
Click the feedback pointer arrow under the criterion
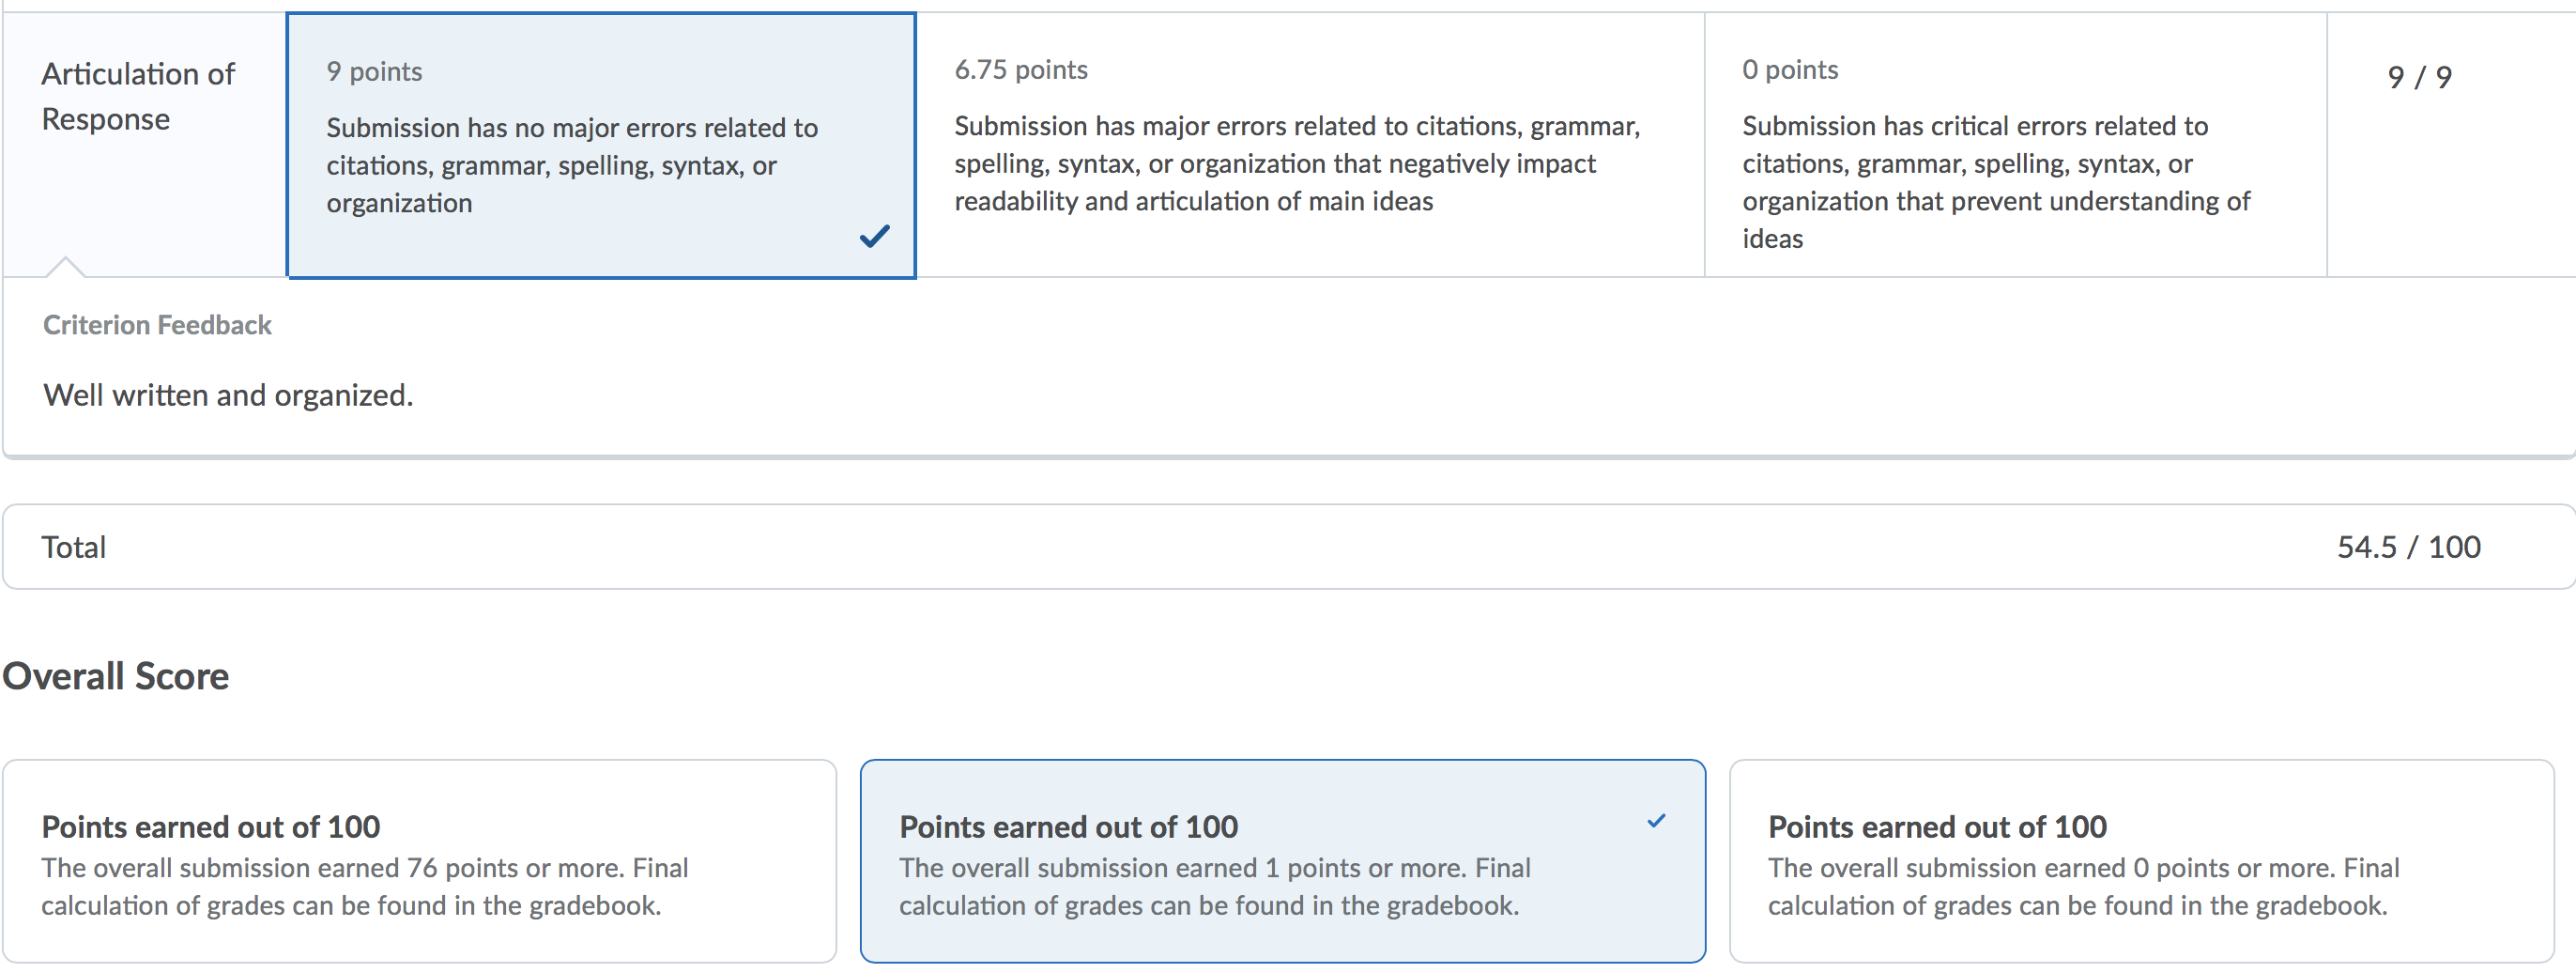pos(65,266)
